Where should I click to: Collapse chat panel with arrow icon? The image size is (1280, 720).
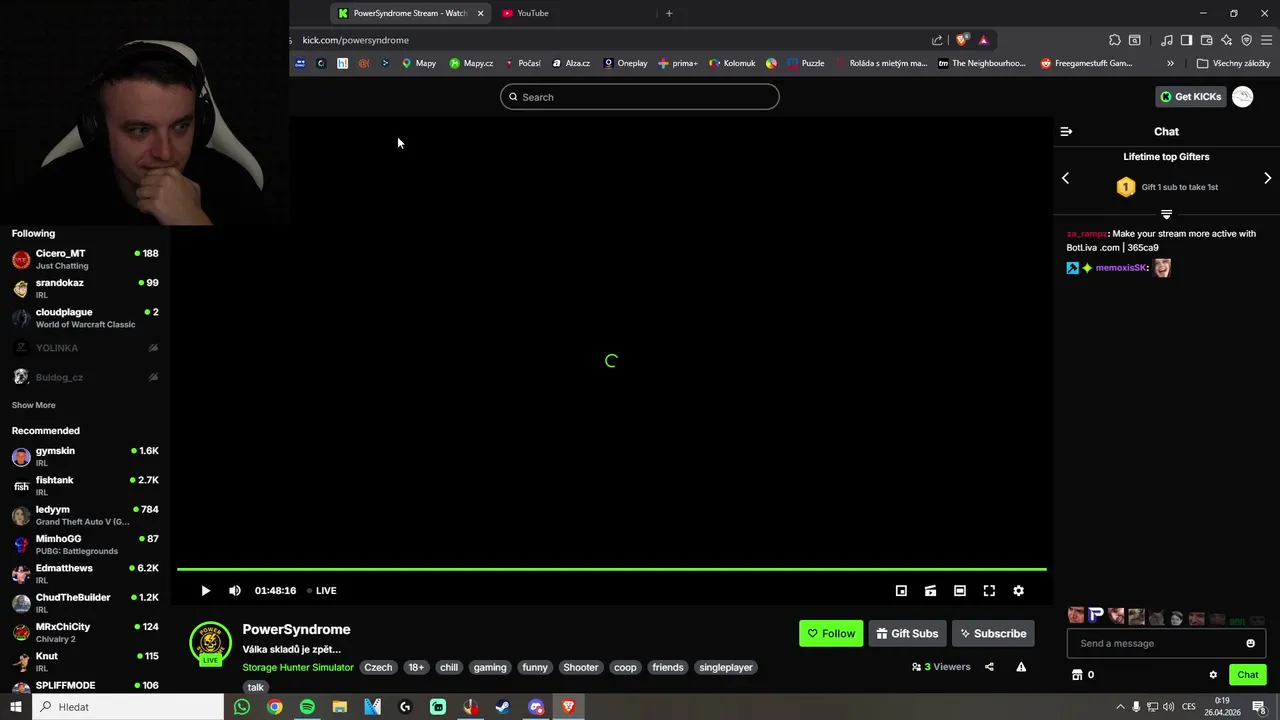tap(1066, 131)
